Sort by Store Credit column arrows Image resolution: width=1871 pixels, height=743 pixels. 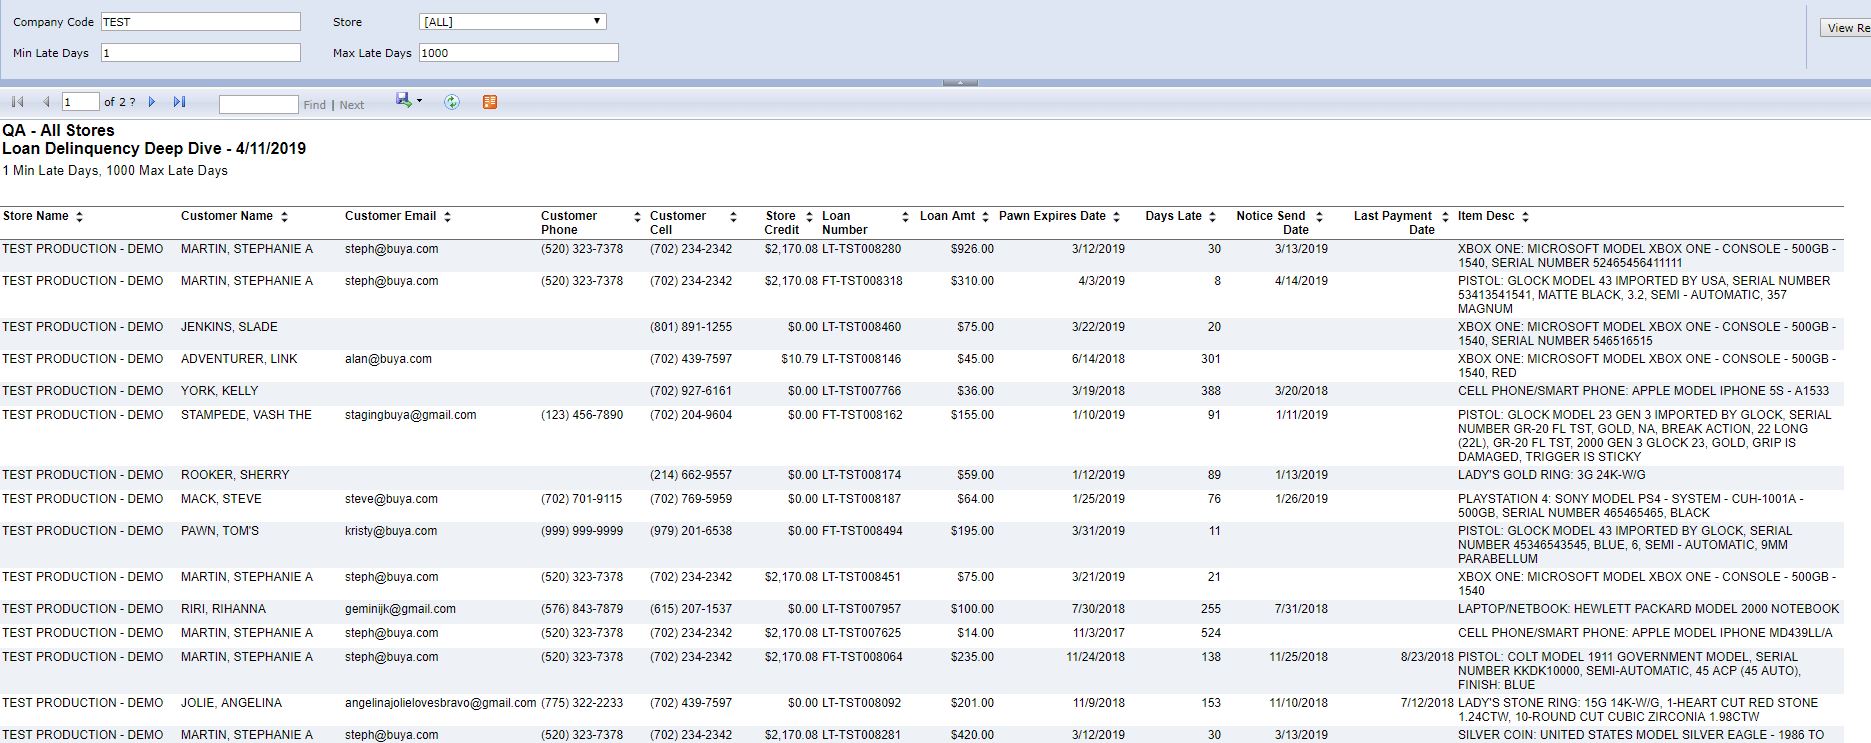[x=809, y=217]
